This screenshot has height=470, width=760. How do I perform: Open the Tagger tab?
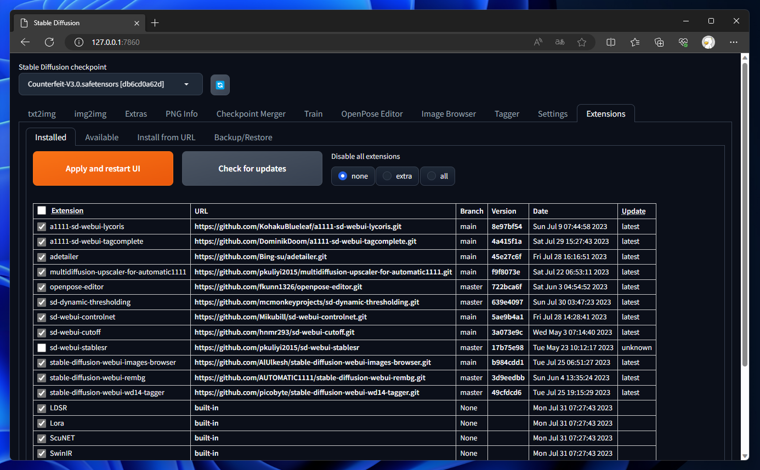coord(507,114)
